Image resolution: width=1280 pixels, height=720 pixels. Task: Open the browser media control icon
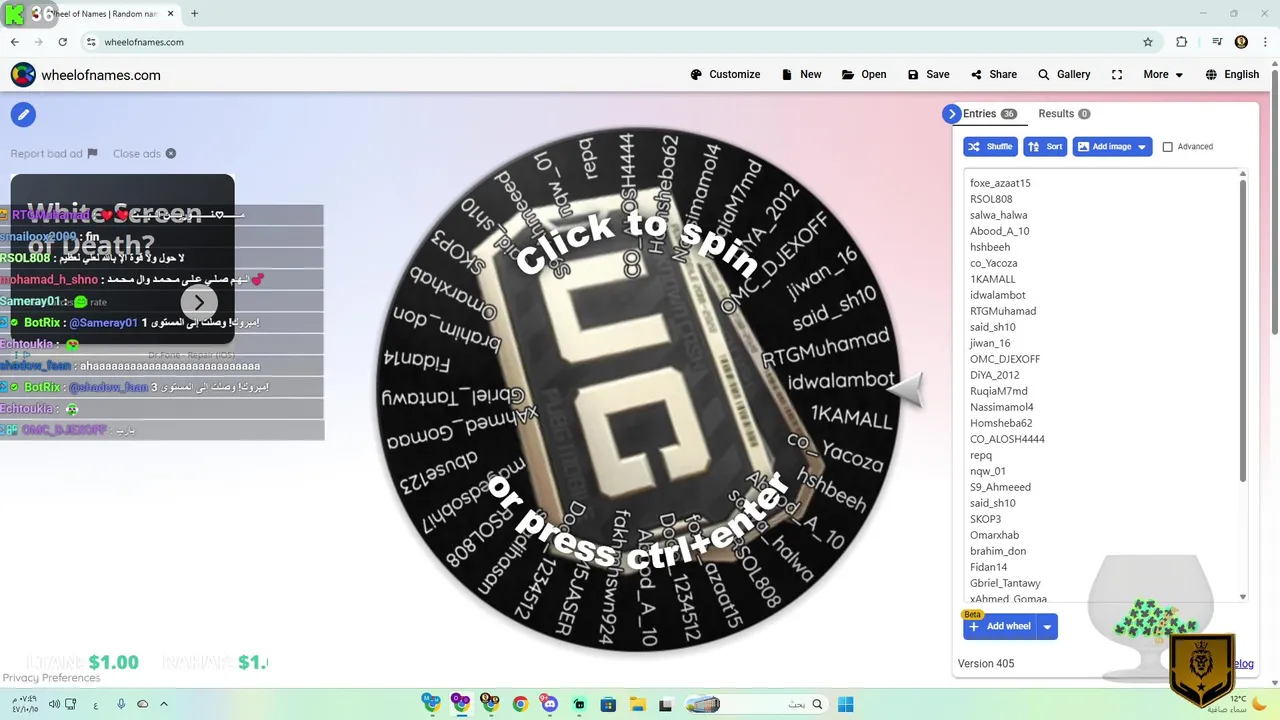[1217, 42]
